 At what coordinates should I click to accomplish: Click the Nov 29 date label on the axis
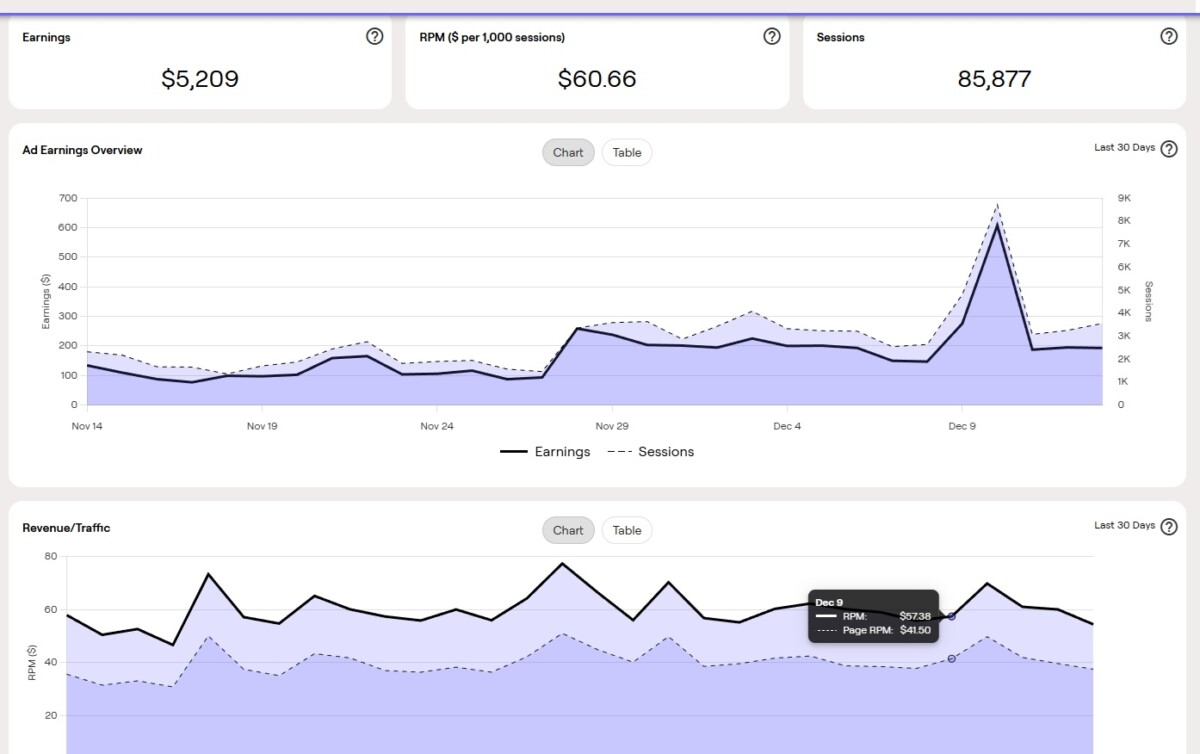(611, 426)
